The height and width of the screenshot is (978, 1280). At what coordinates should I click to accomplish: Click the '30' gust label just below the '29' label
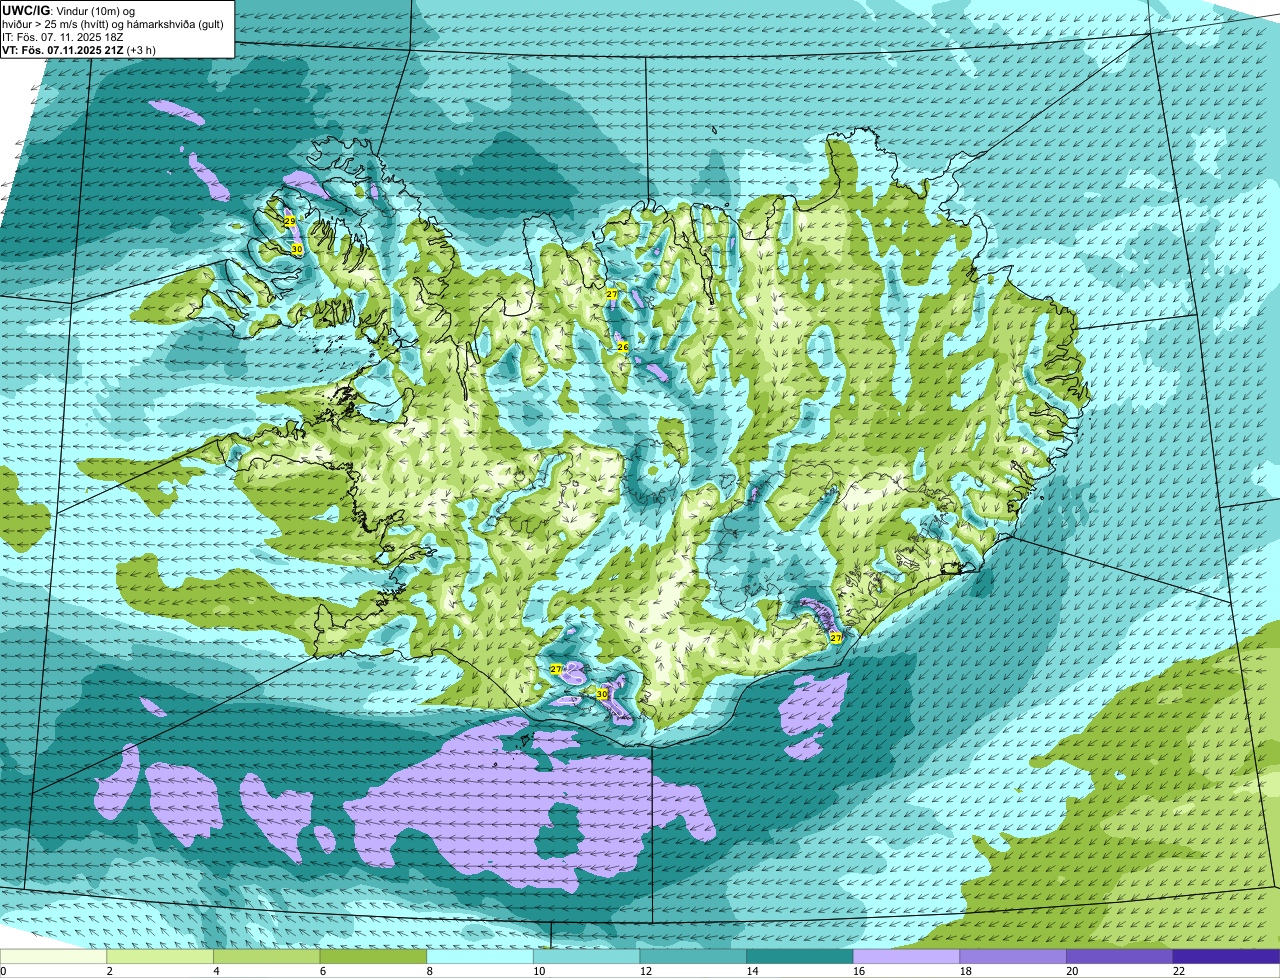tap(297, 249)
